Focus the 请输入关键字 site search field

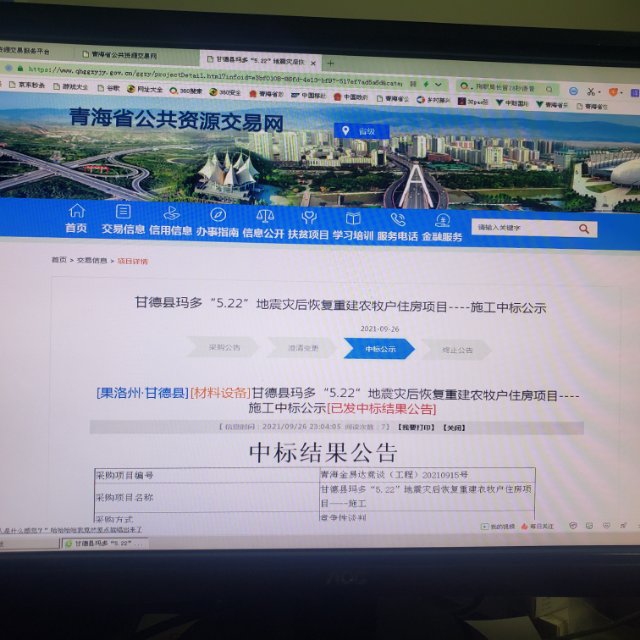(524, 227)
